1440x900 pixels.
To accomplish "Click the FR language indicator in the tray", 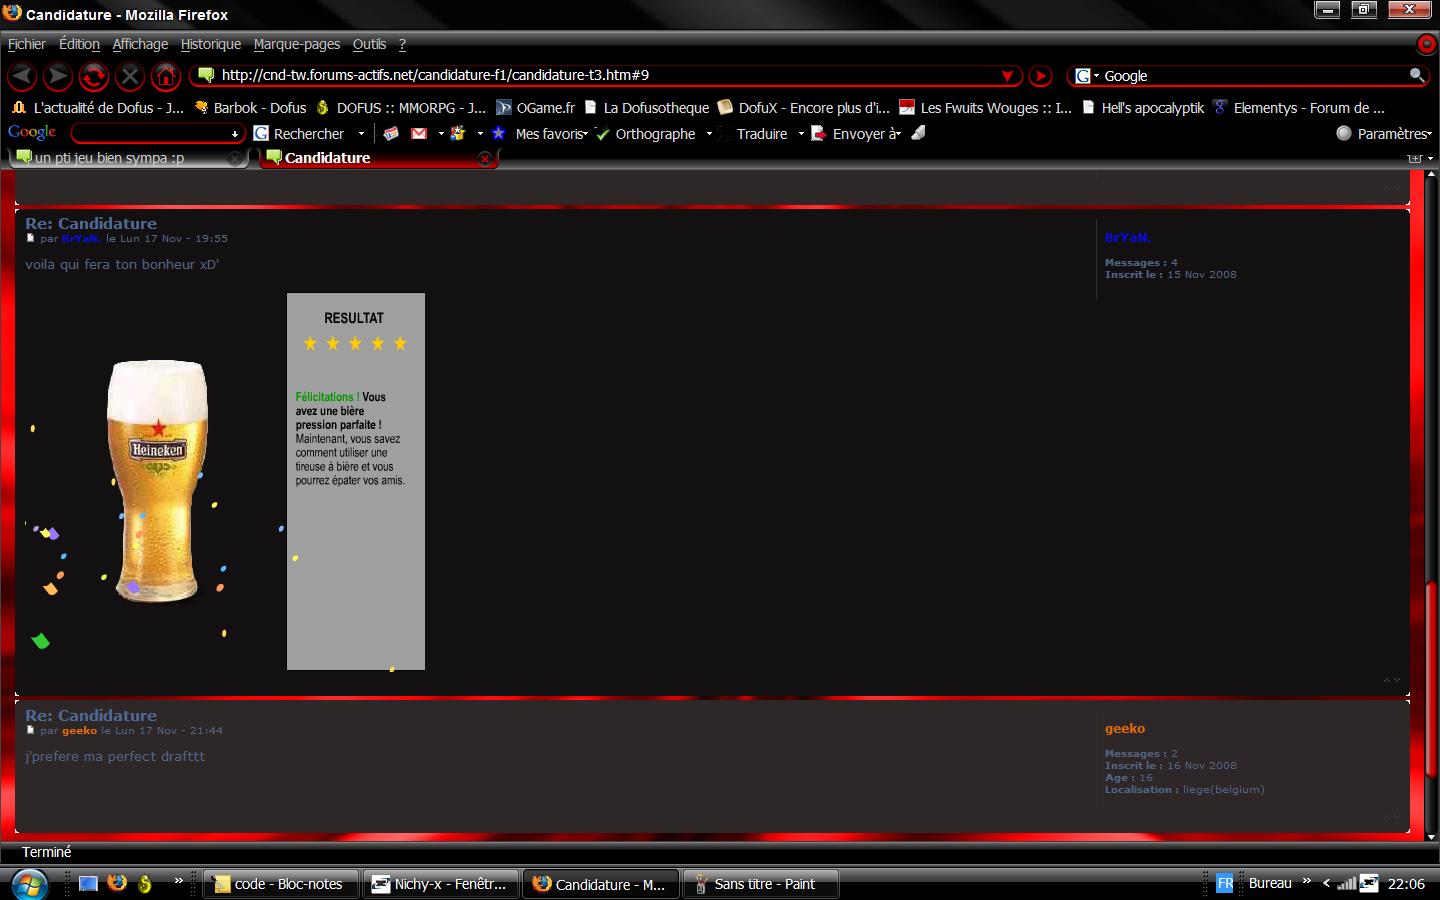I will (1225, 884).
